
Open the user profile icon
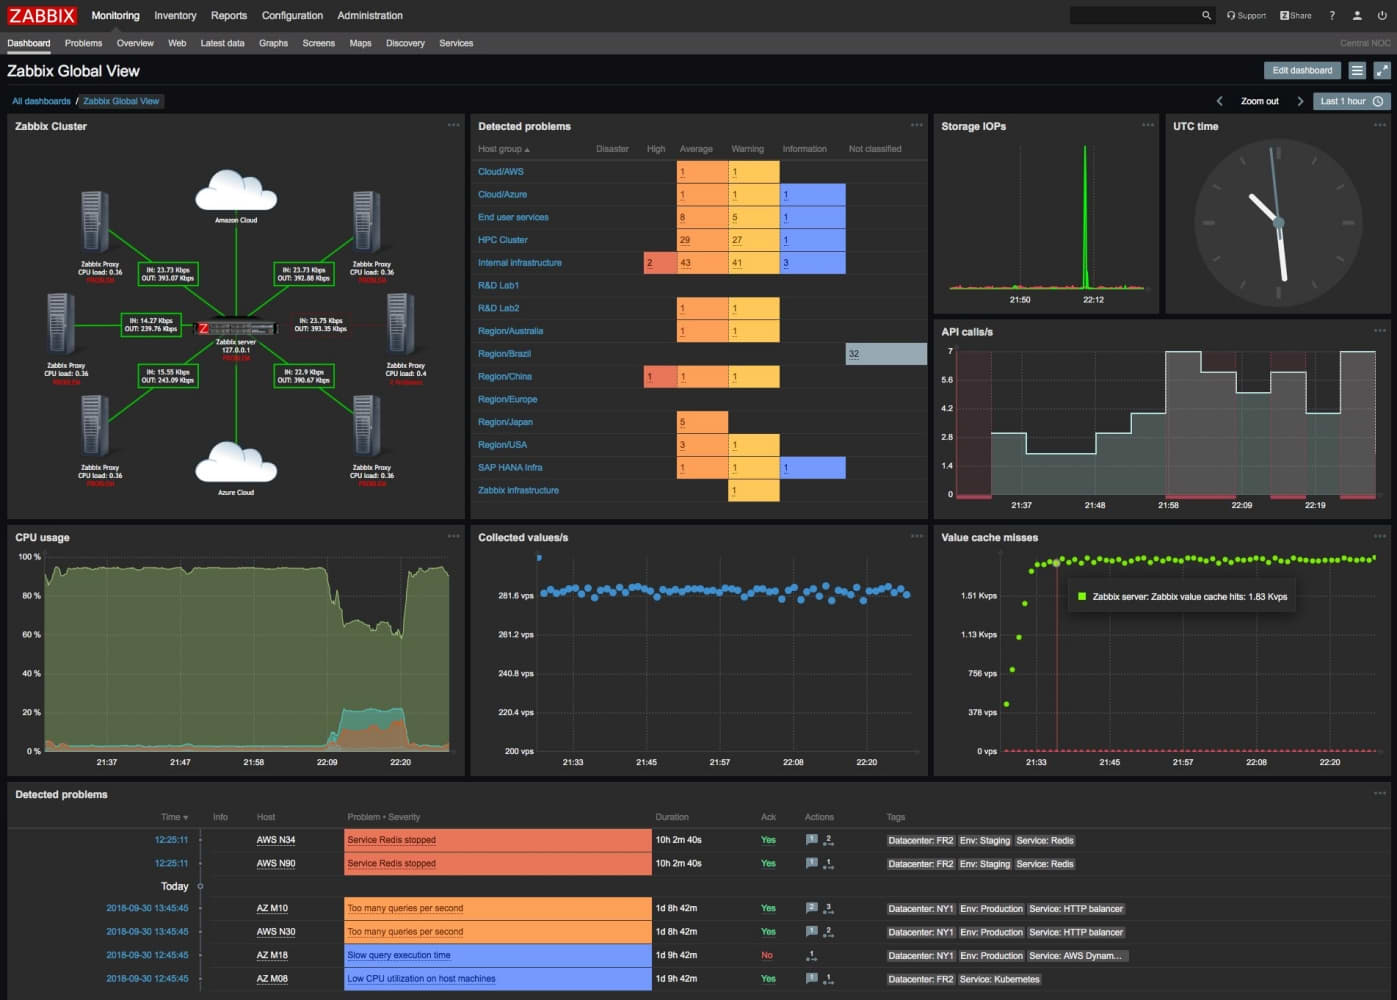tap(1356, 15)
